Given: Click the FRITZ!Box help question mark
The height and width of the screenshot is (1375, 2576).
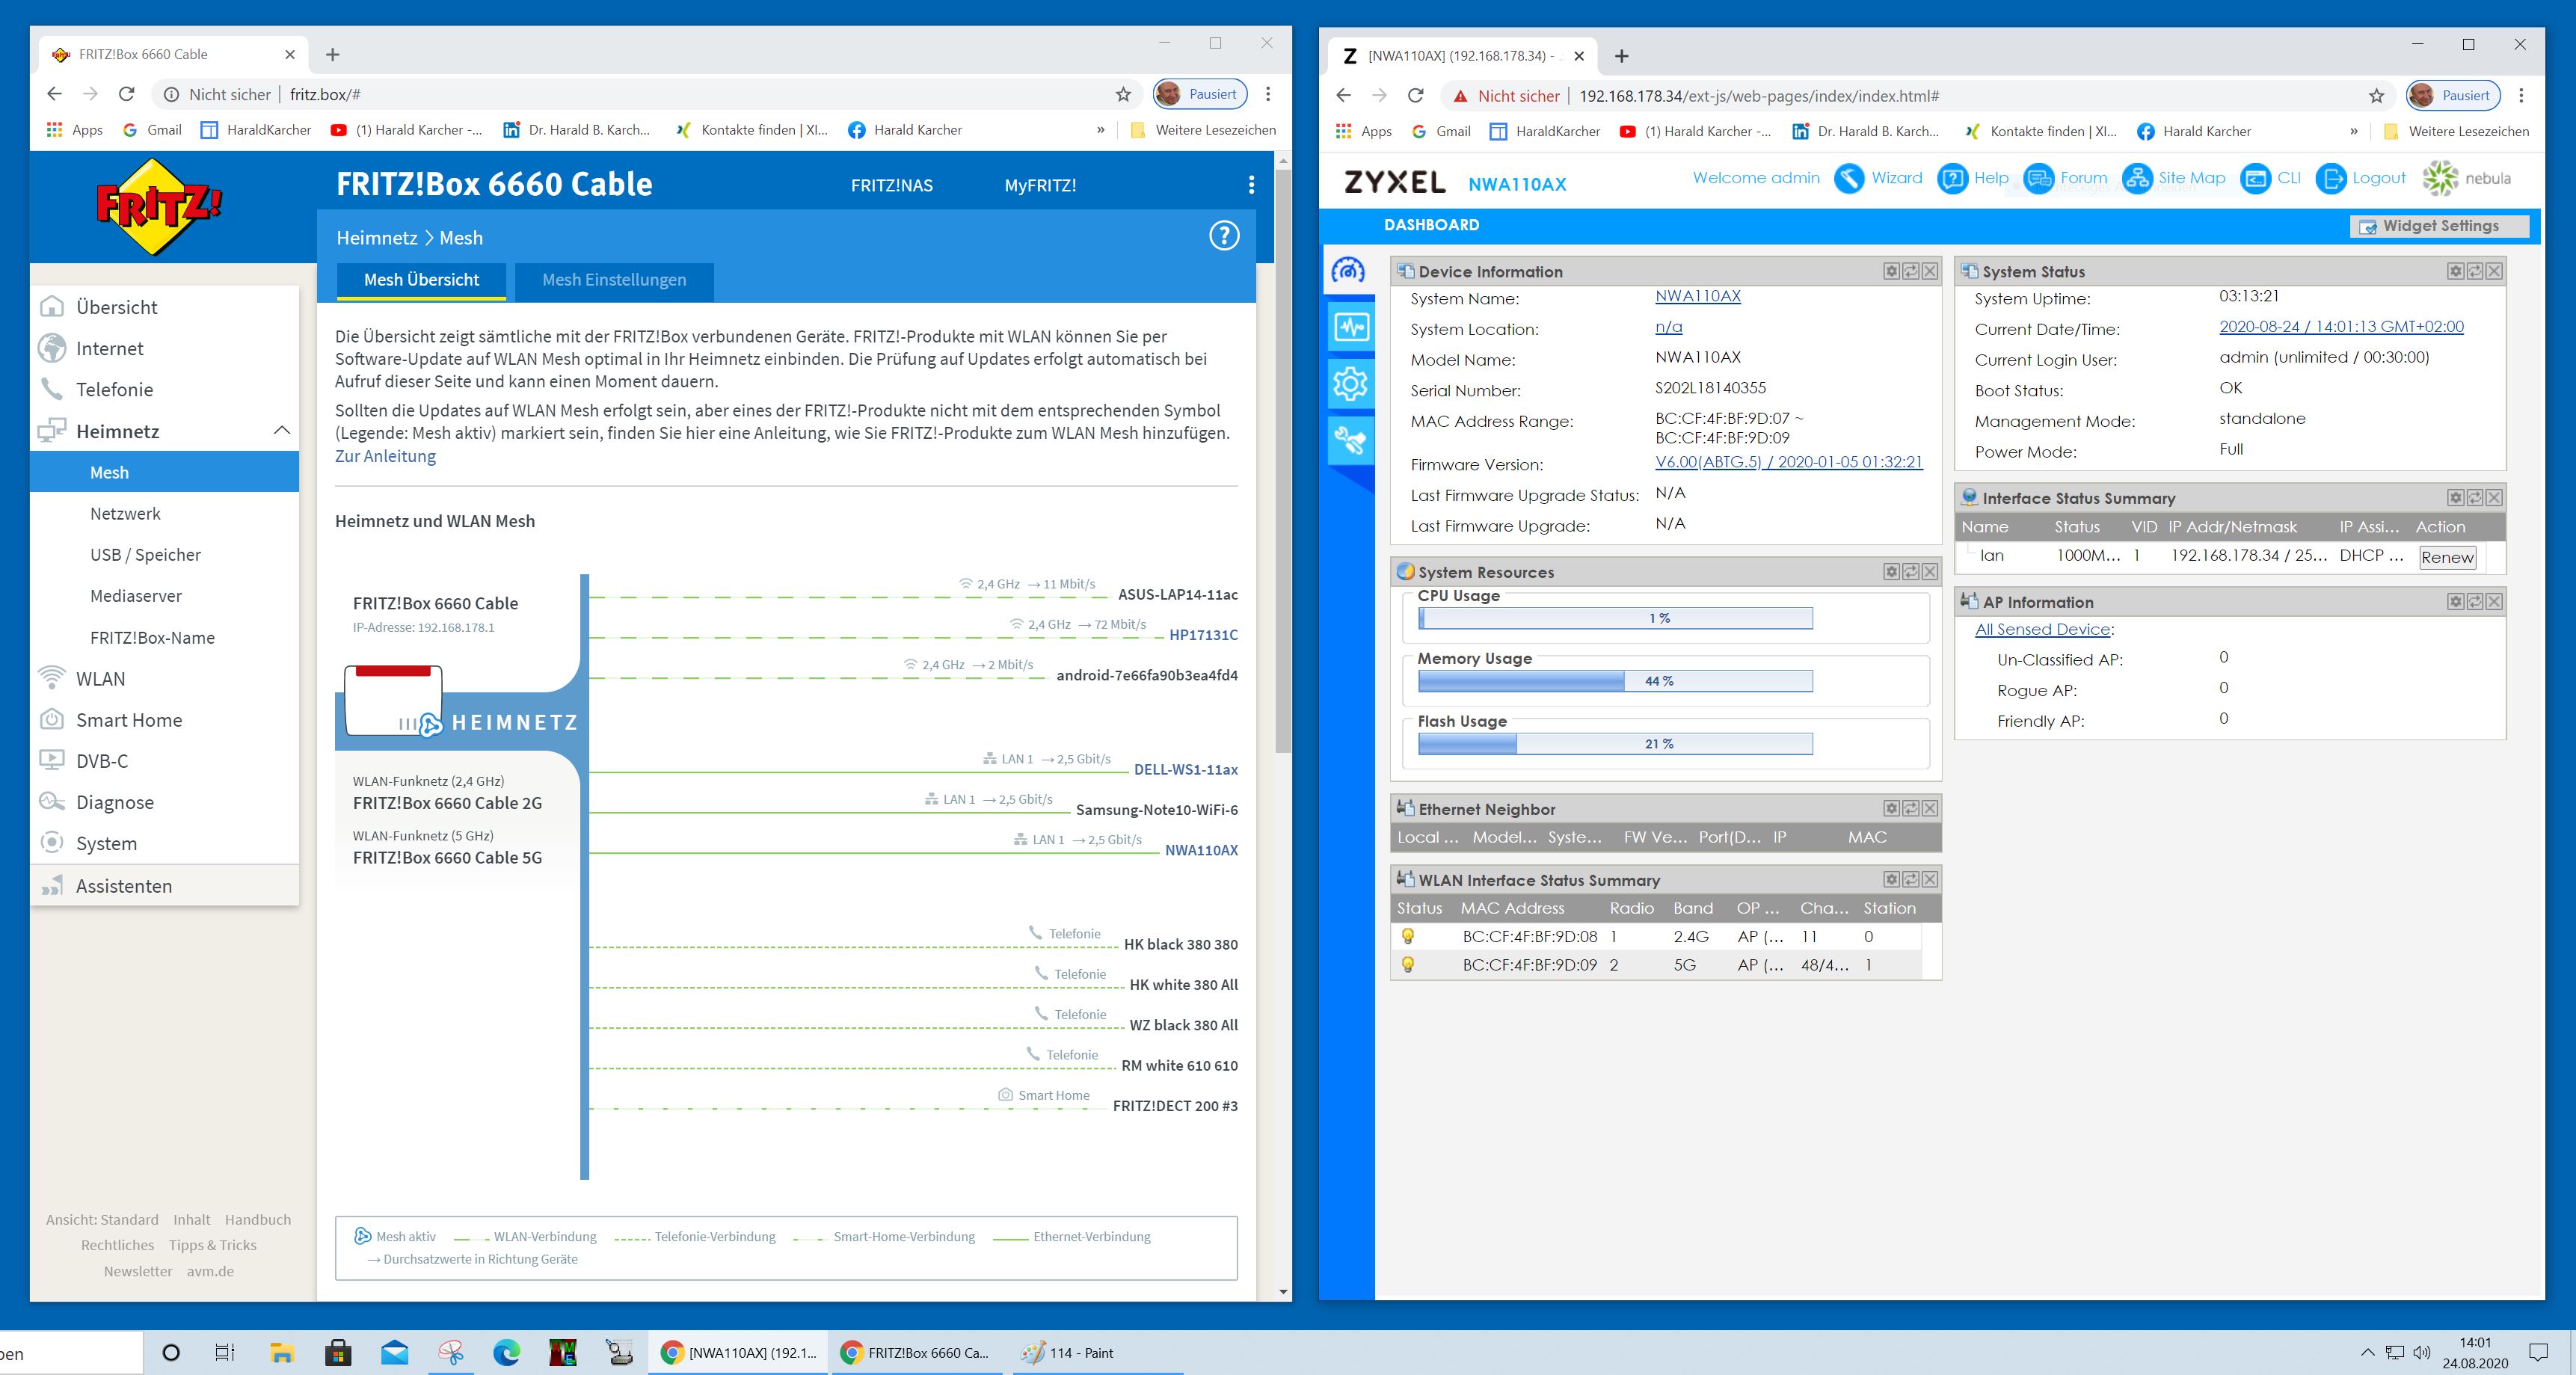Looking at the screenshot, I should pyautogui.click(x=1224, y=236).
